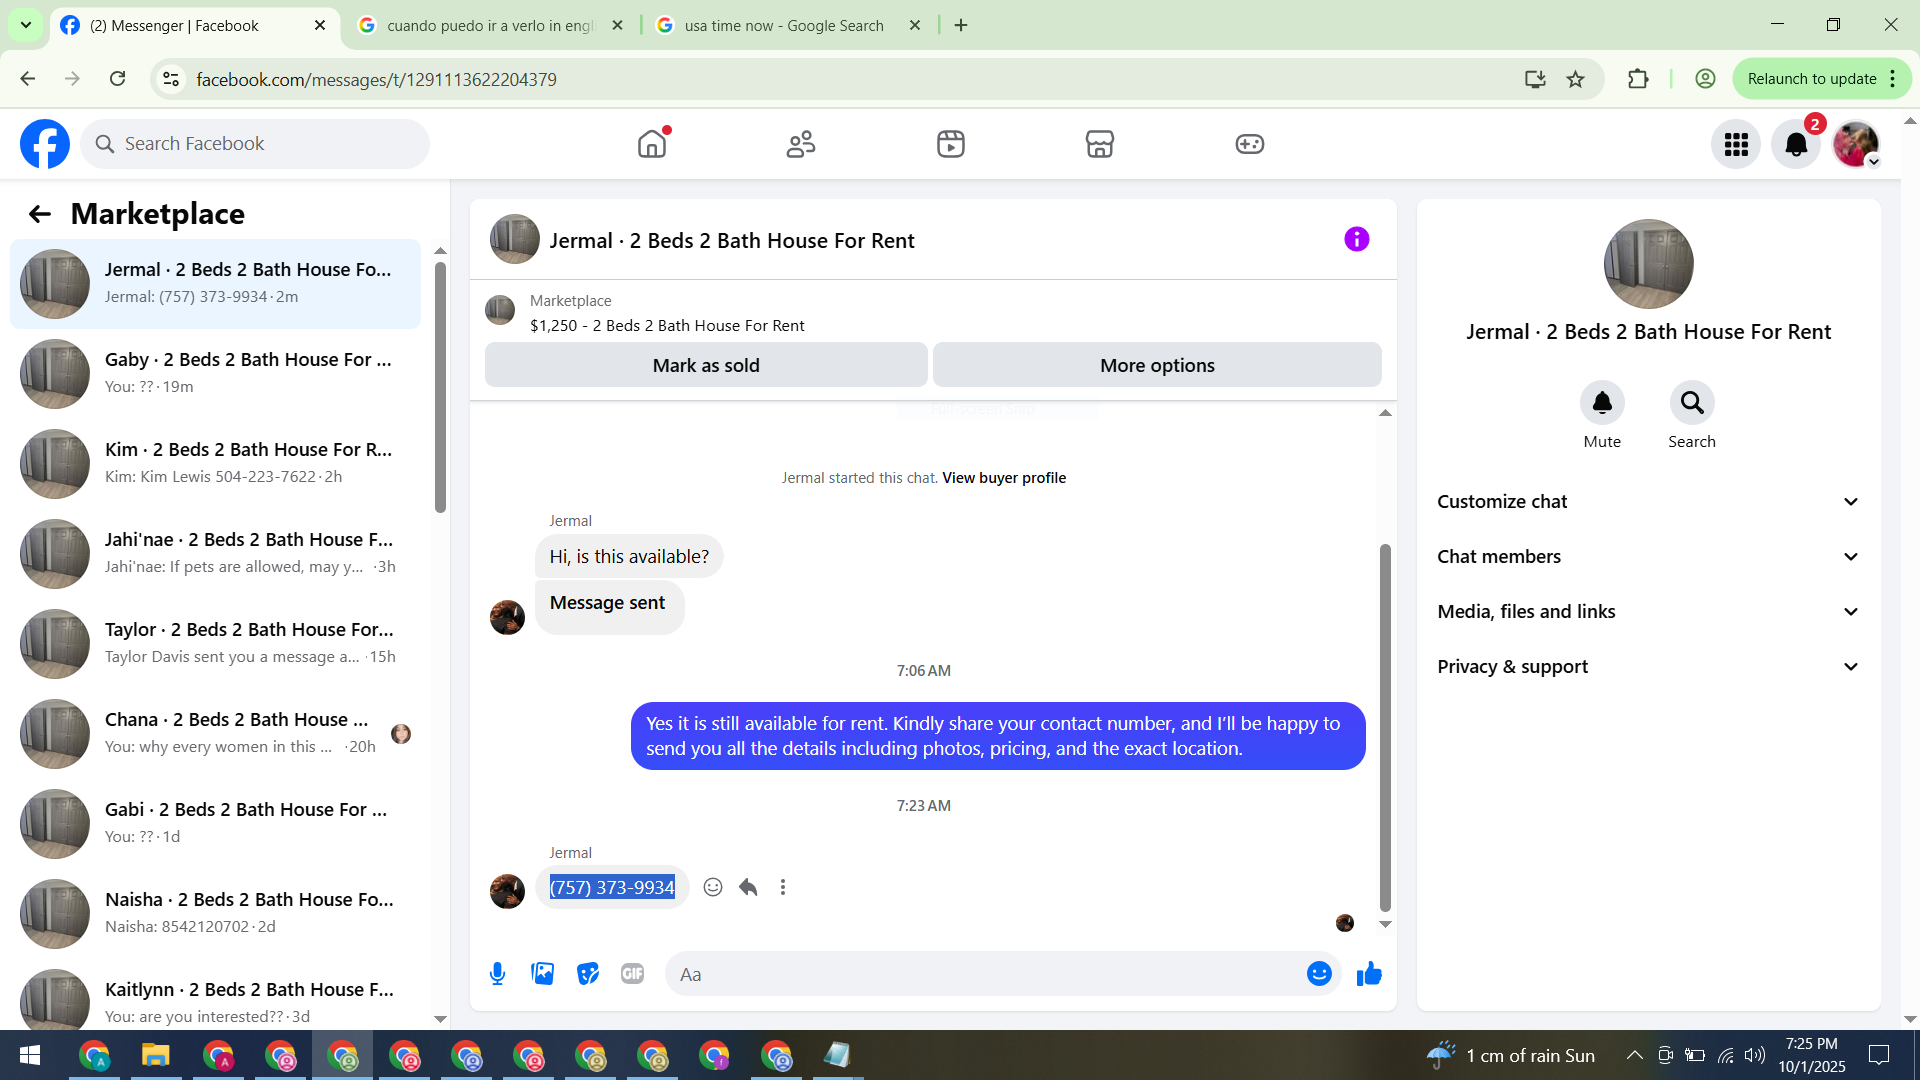Open emoji picker in message box
This screenshot has width=1920, height=1080.
pyautogui.click(x=1319, y=974)
